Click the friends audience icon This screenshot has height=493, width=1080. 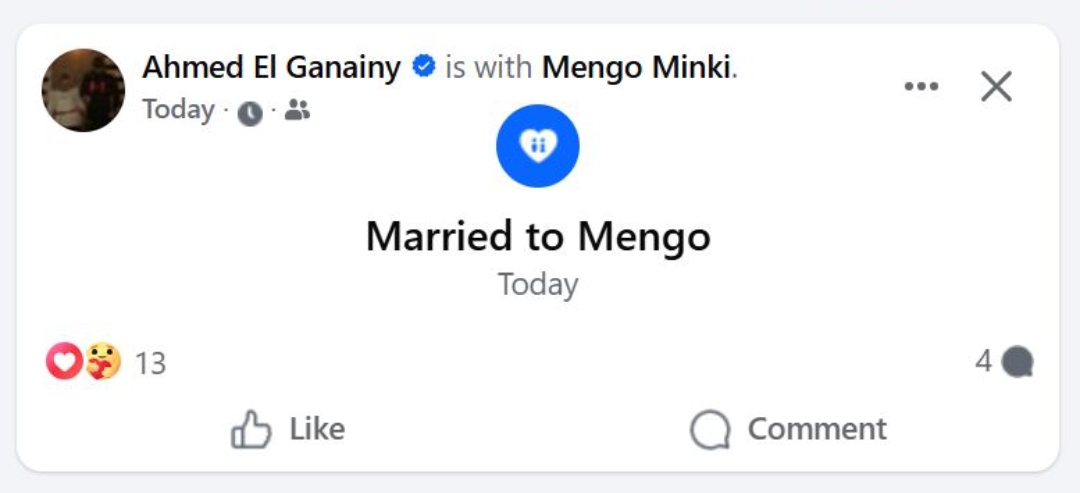coord(297,110)
